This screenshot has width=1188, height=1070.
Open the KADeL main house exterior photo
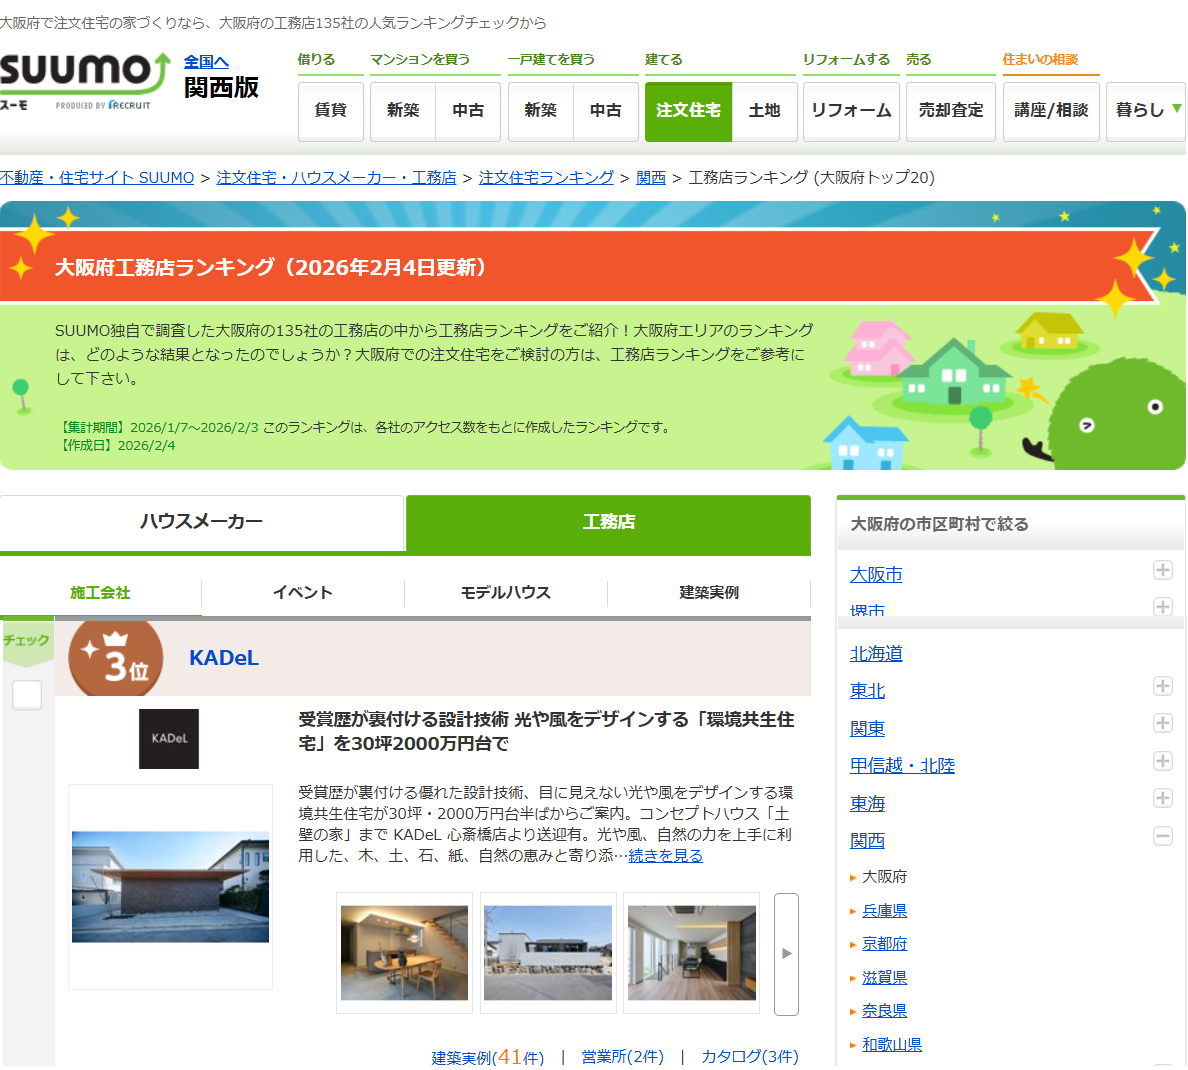(170, 887)
